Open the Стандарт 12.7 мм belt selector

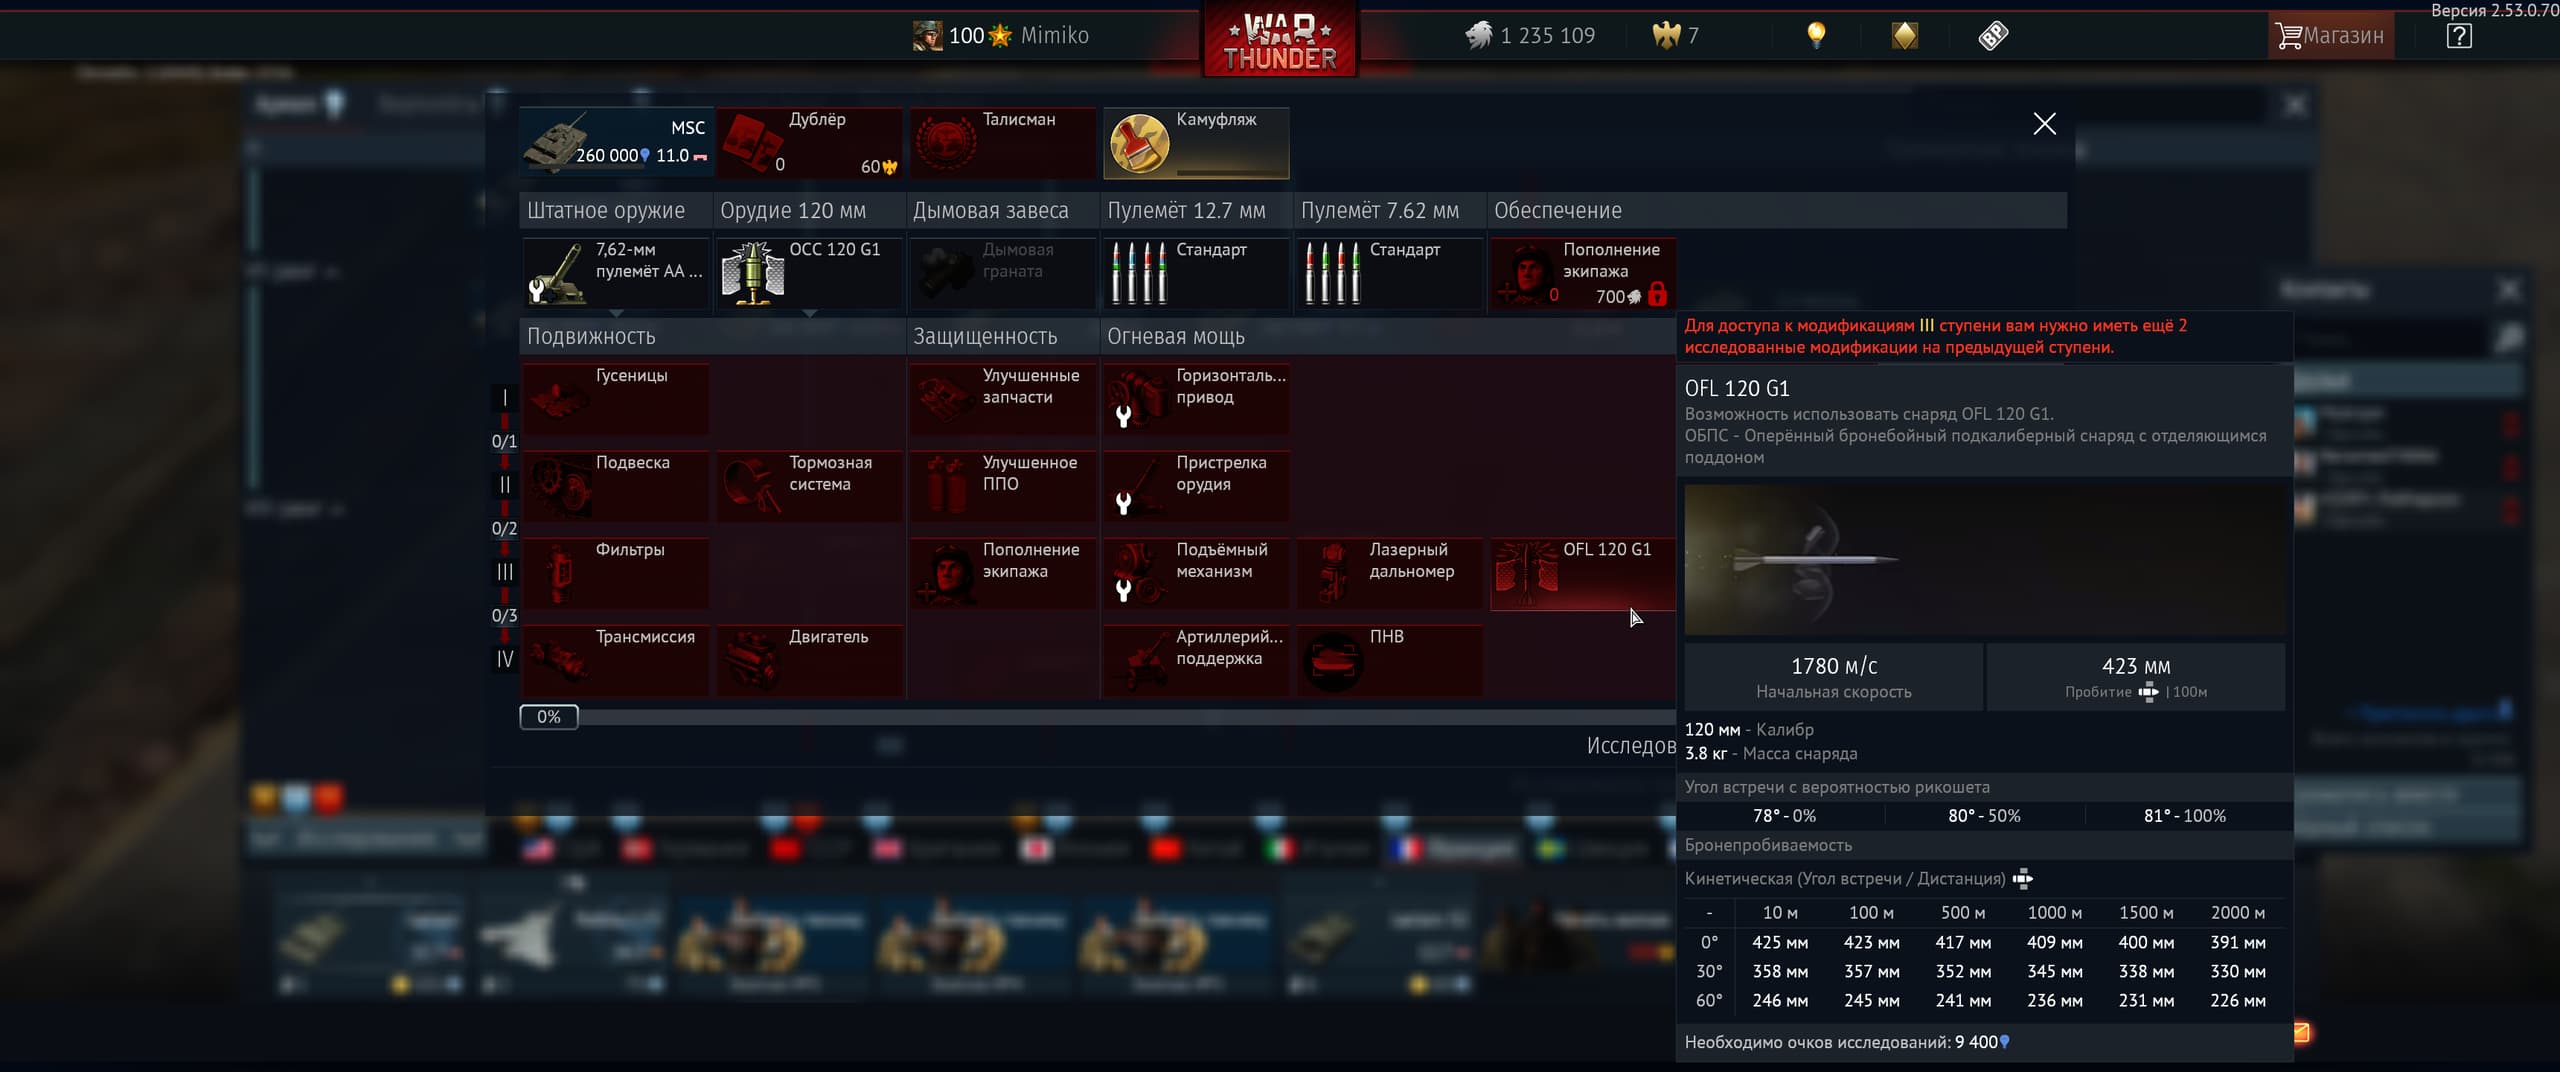(x=1196, y=272)
